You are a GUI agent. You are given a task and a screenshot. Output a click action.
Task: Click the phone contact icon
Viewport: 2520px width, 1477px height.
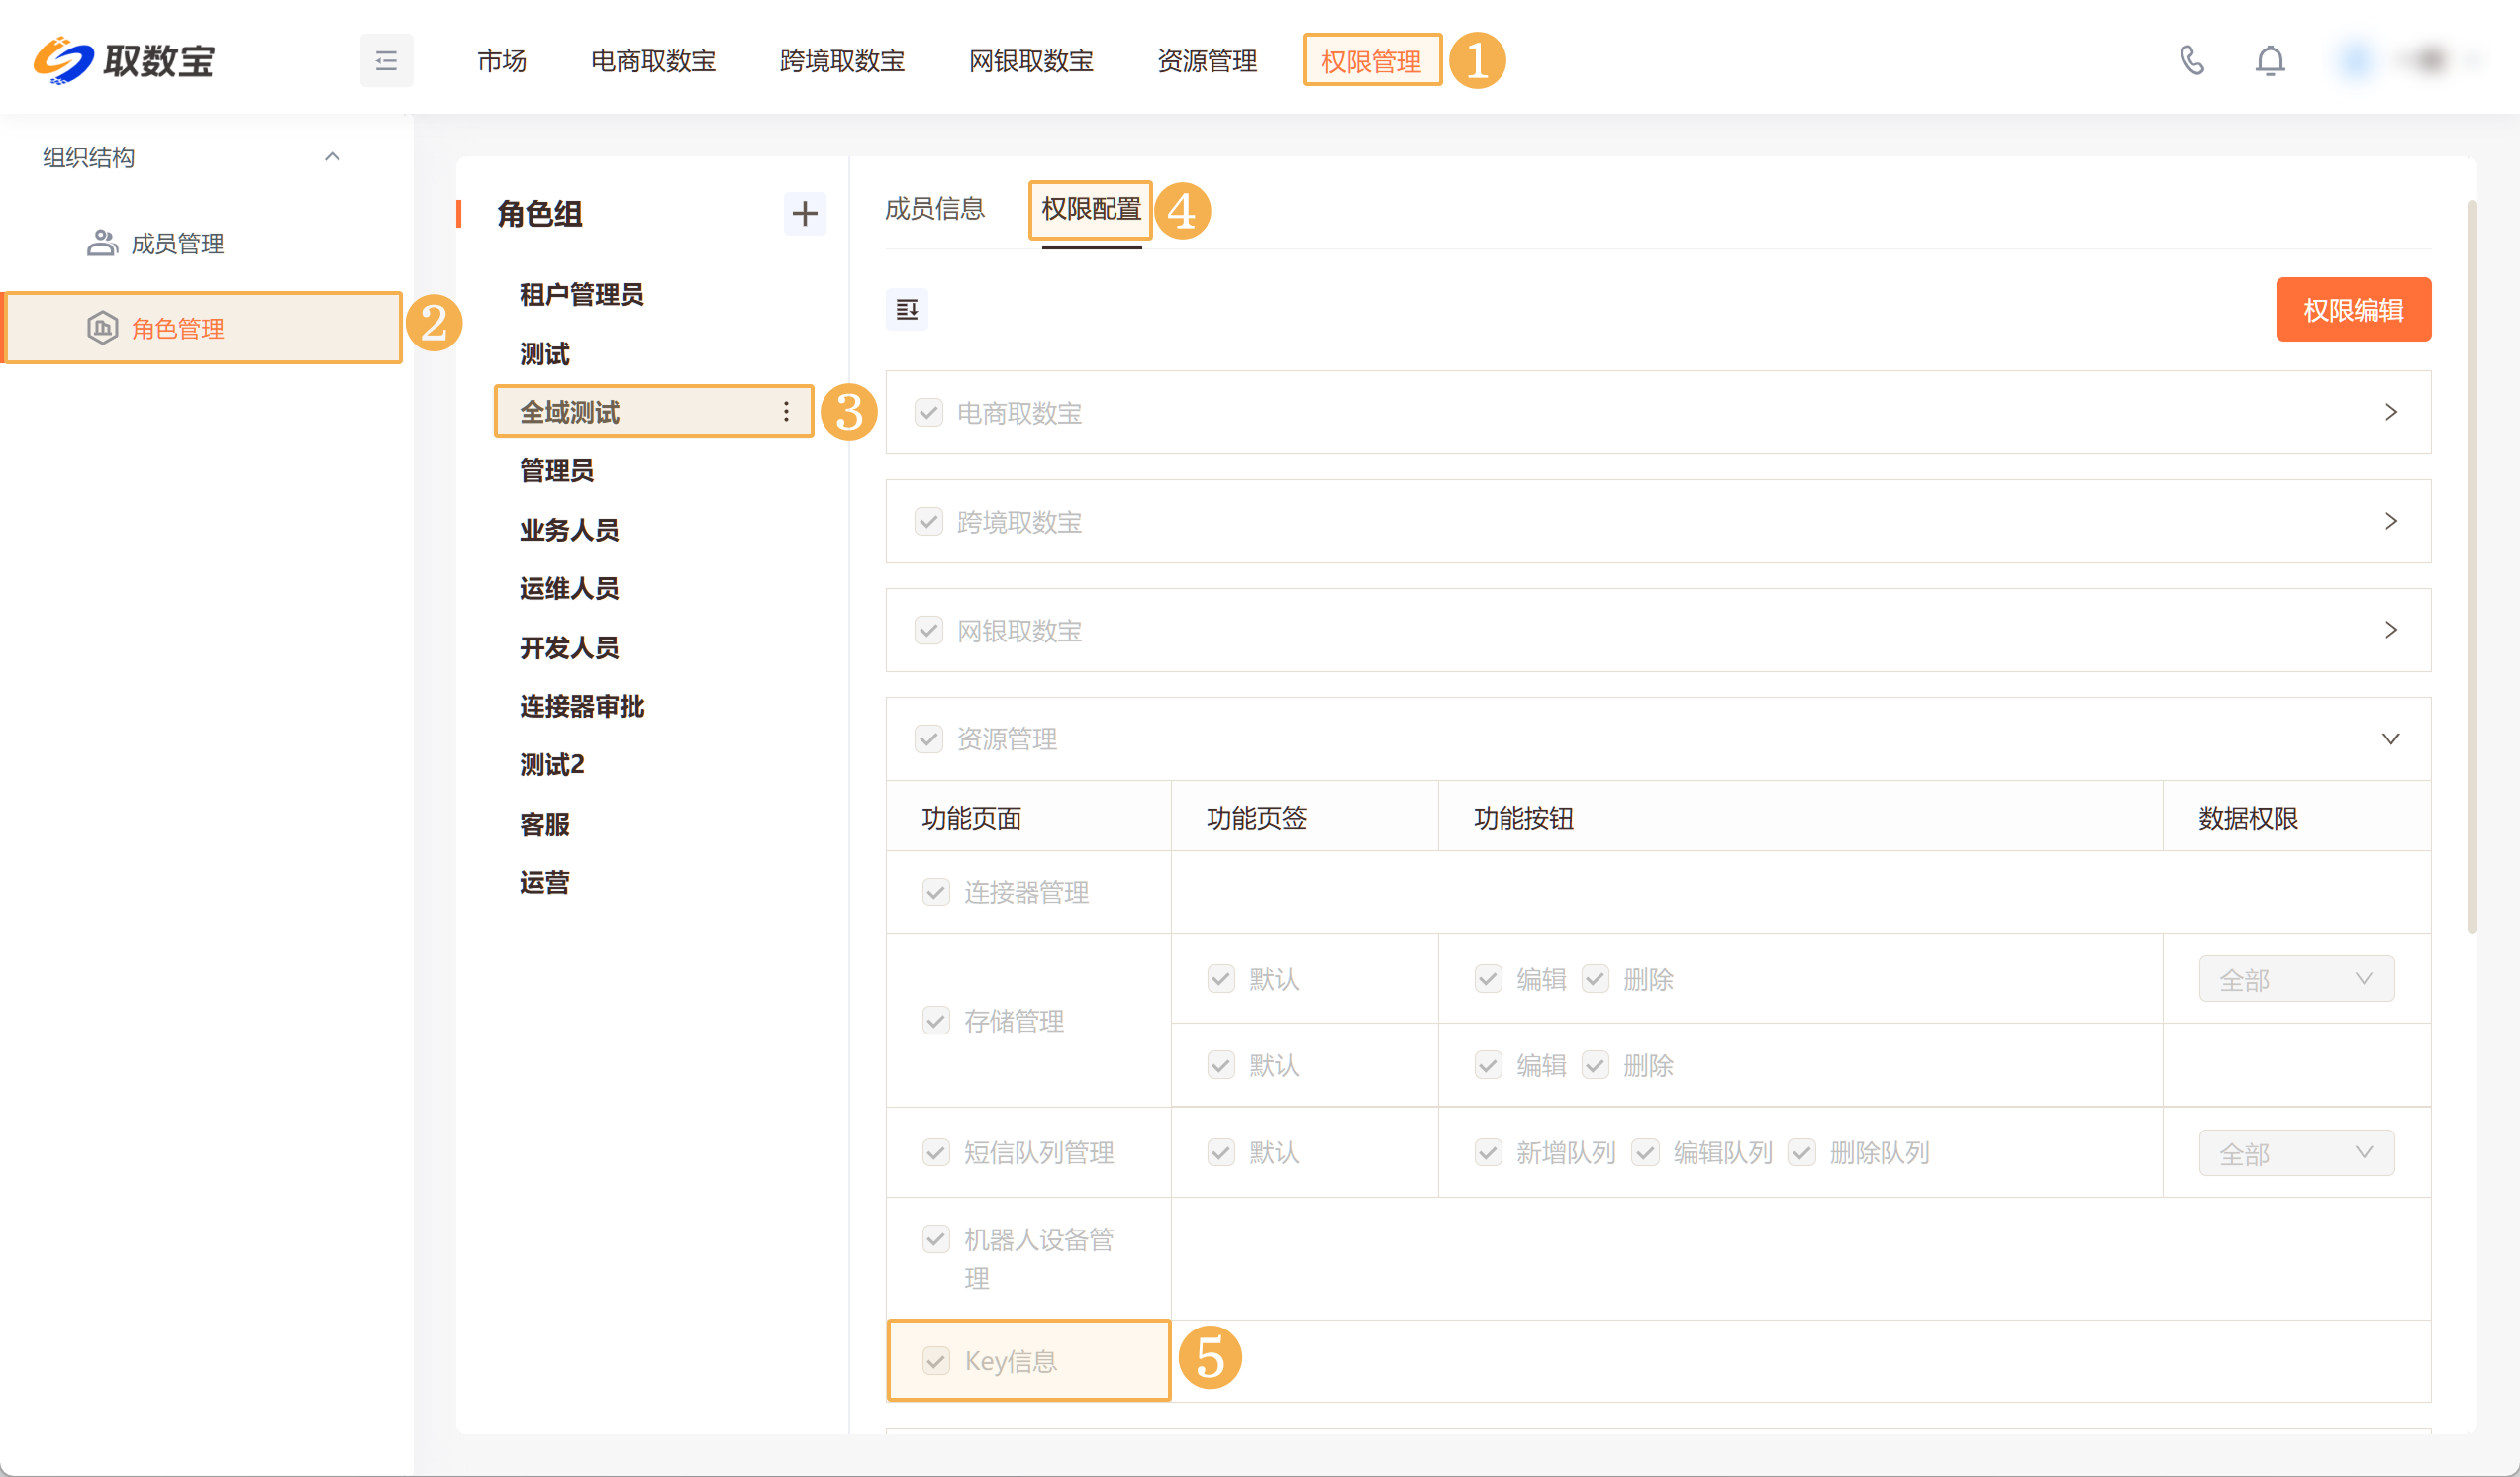point(2191,61)
